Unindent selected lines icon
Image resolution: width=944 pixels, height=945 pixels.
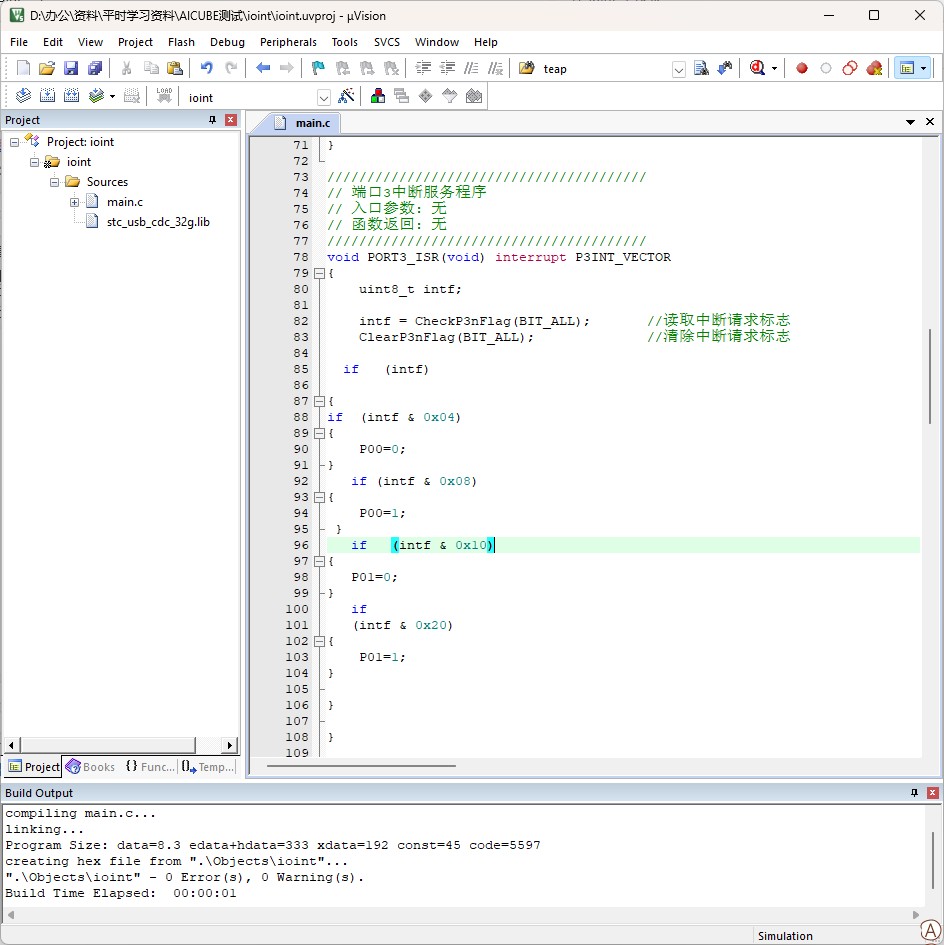(x=447, y=68)
